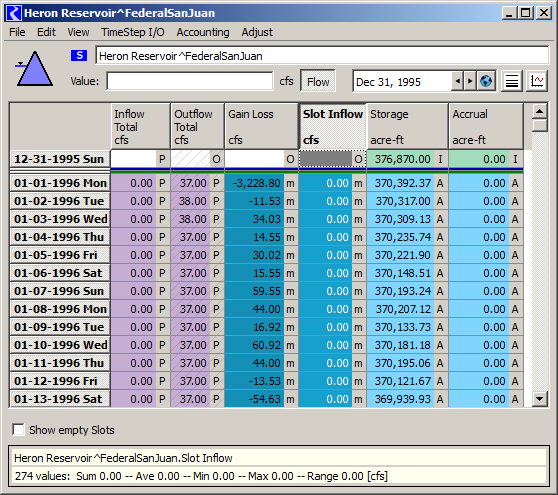558x495 pixels.
Task: Open the Accounting menu
Action: pyautogui.click(x=203, y=32)
